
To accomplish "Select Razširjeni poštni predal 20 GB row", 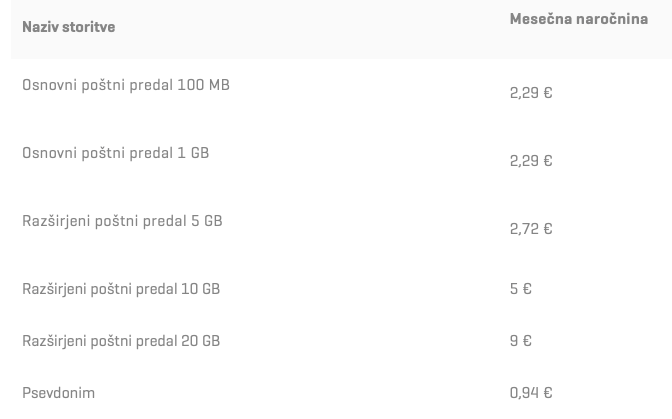I will point(342,341).
